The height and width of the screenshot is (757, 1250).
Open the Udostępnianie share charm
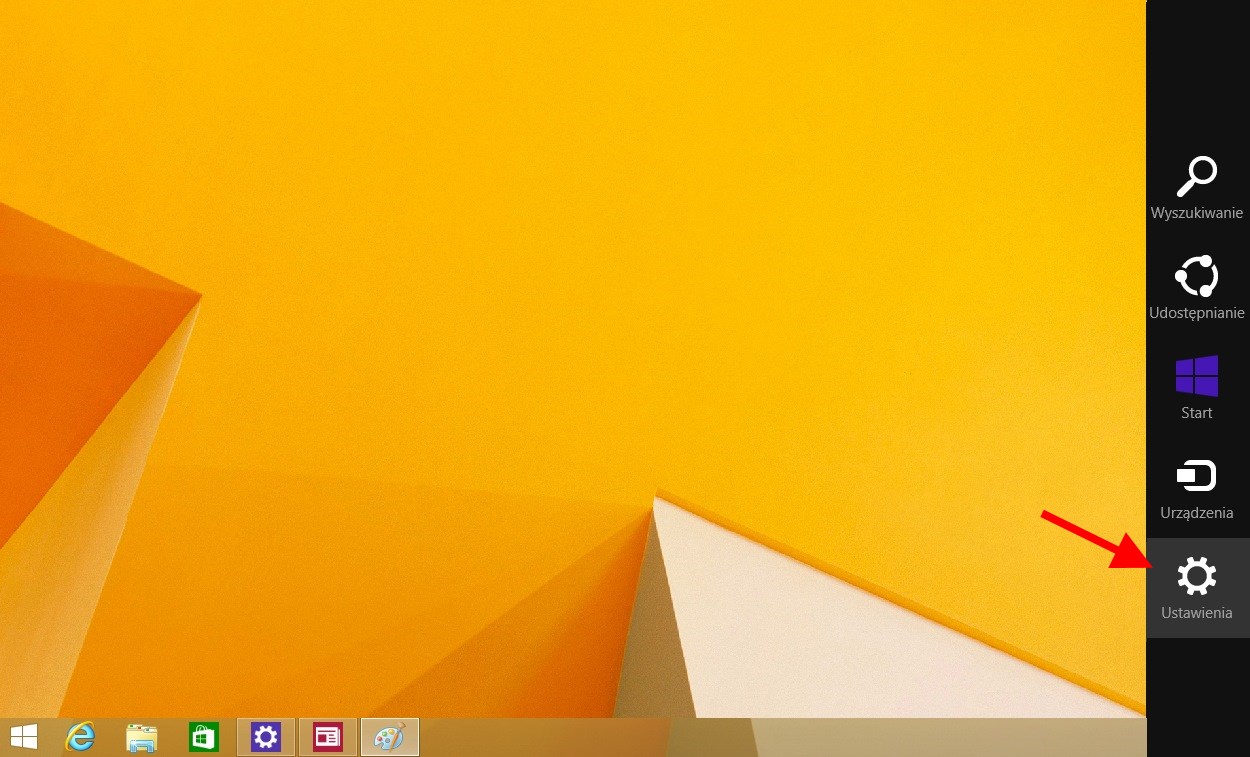click(1197, 287)
